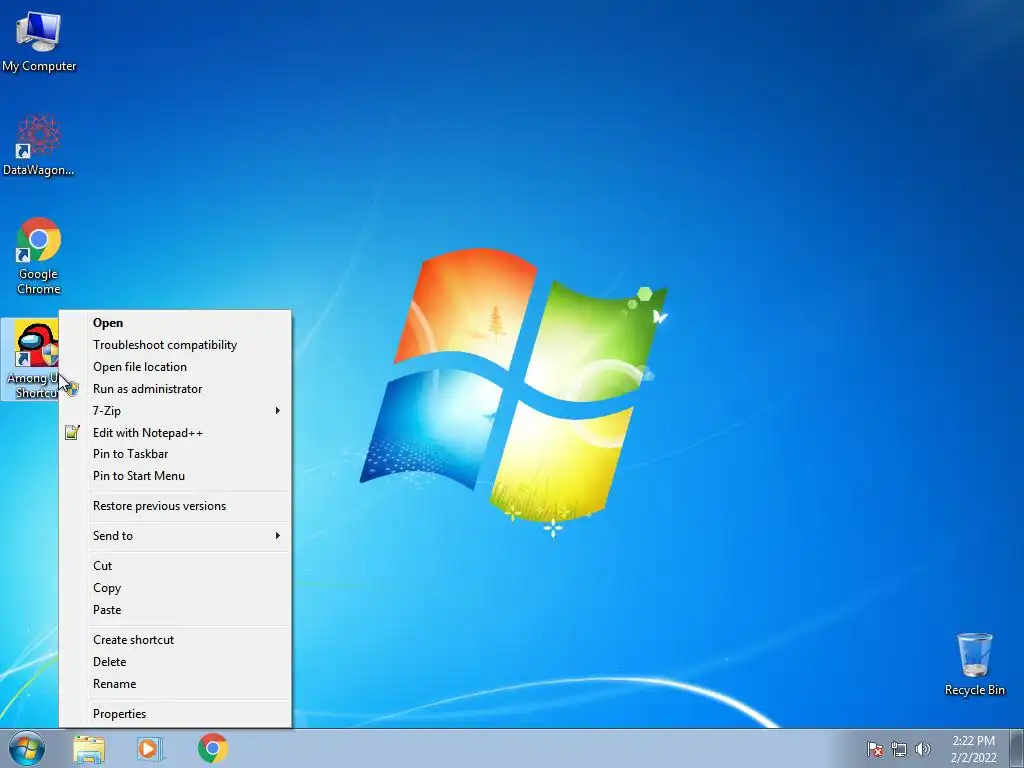Select Create shortcut
Screen dimensions: 1024x768
[x=175, y=640]
